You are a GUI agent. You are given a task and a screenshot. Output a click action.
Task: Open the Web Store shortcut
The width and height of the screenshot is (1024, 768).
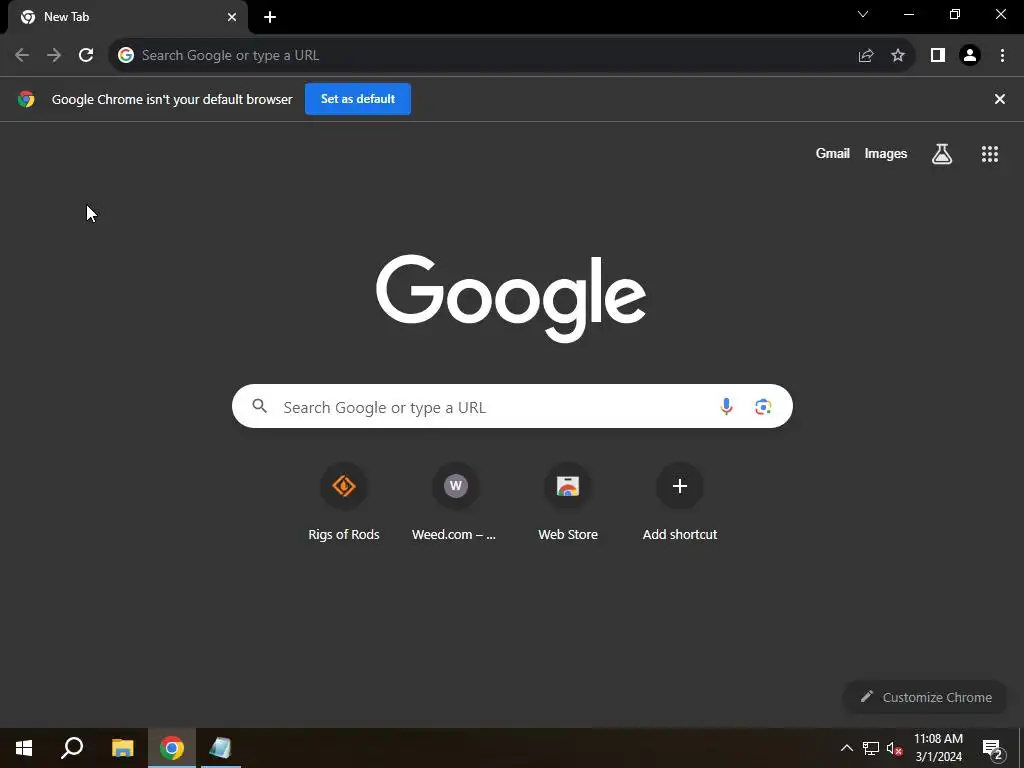coord(568,504)
